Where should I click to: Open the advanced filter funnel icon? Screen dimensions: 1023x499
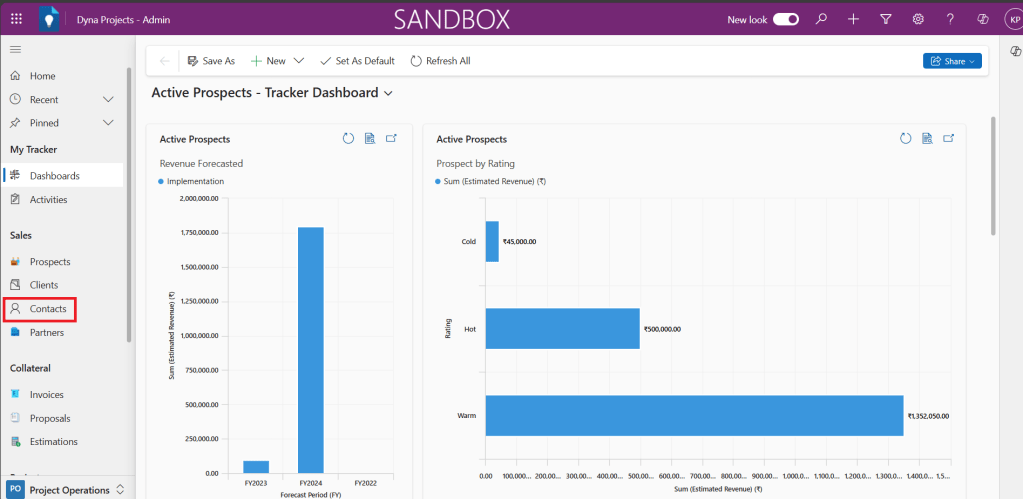pos(885,19)
